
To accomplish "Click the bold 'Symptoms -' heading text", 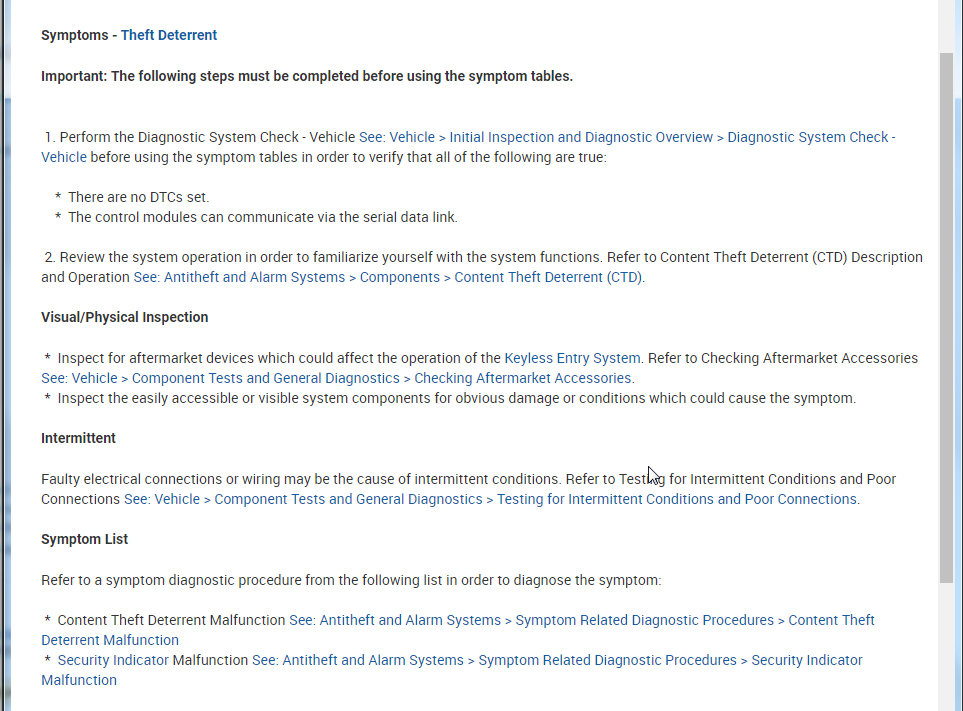I will pyautogui.click(x=78, y=35).
